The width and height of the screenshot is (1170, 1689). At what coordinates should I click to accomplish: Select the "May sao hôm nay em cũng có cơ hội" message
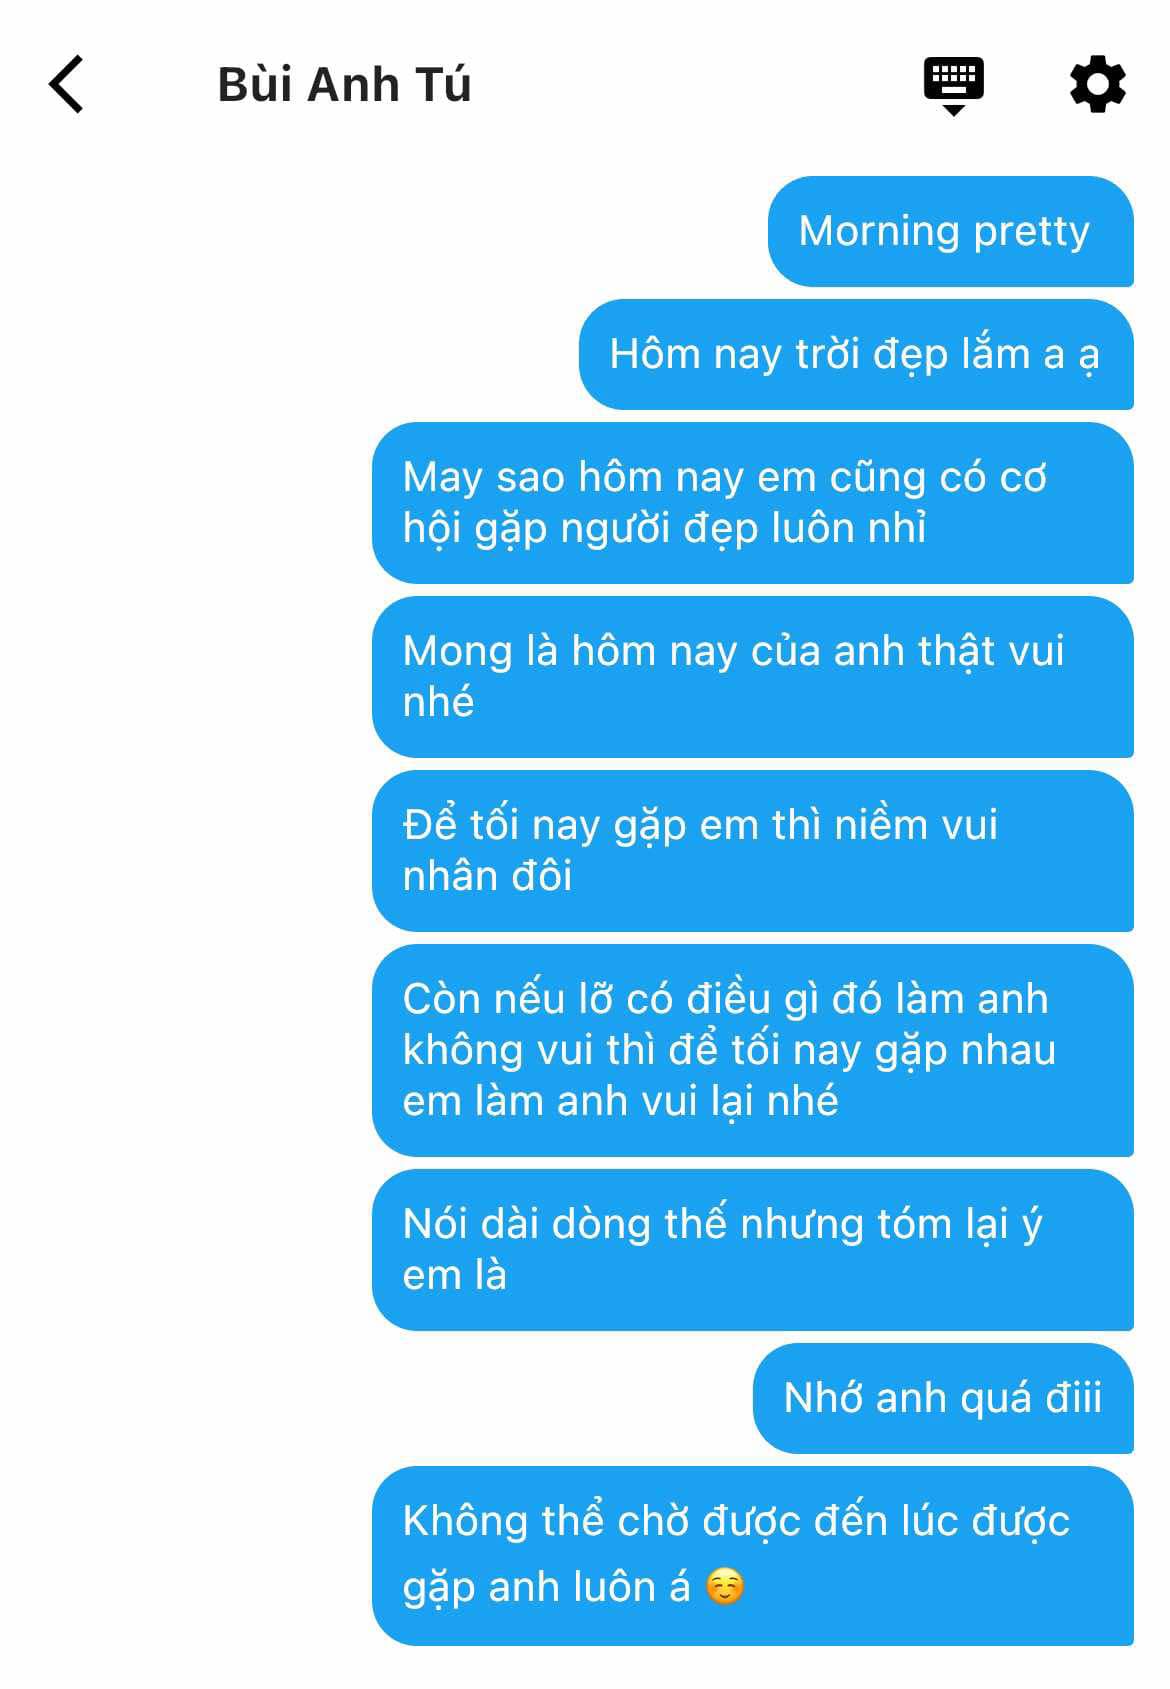coord(752,503)
